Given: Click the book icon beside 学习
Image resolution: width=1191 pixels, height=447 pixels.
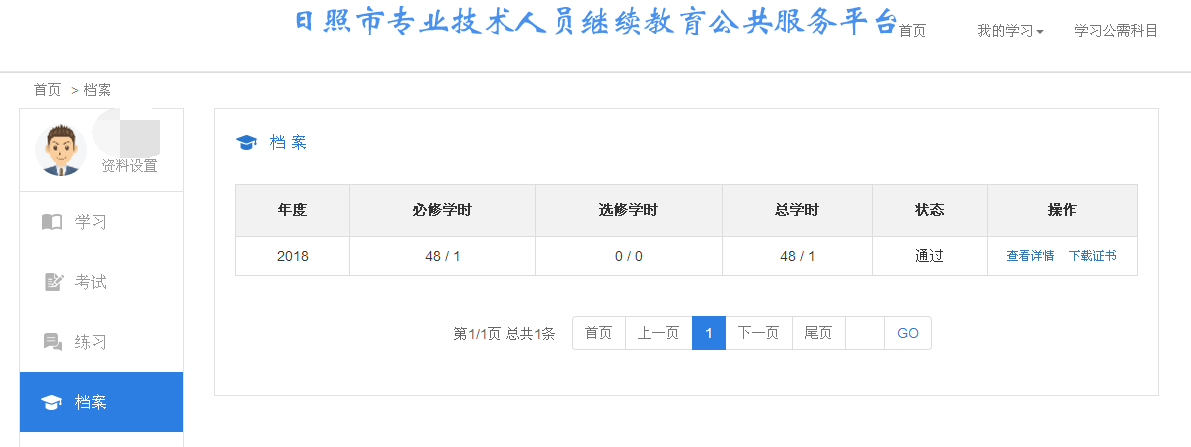Looking at the screenshot, I should pos(52,222).
